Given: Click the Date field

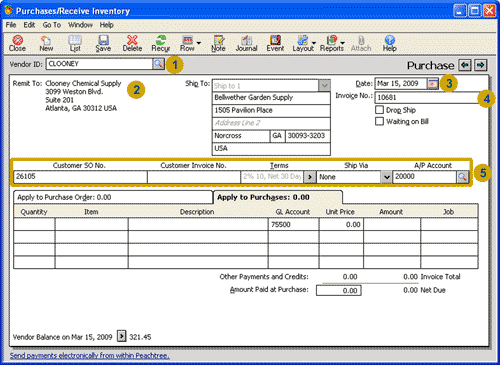Looking at the screenshot, I should click(x=401, y=83).
